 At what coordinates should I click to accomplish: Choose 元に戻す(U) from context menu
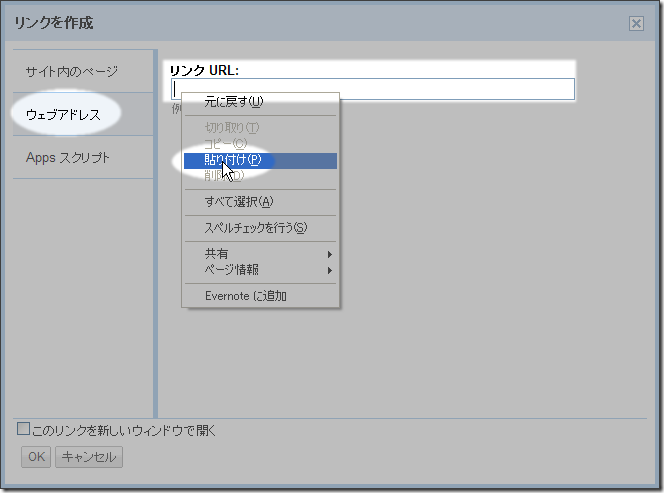(260, 102)
